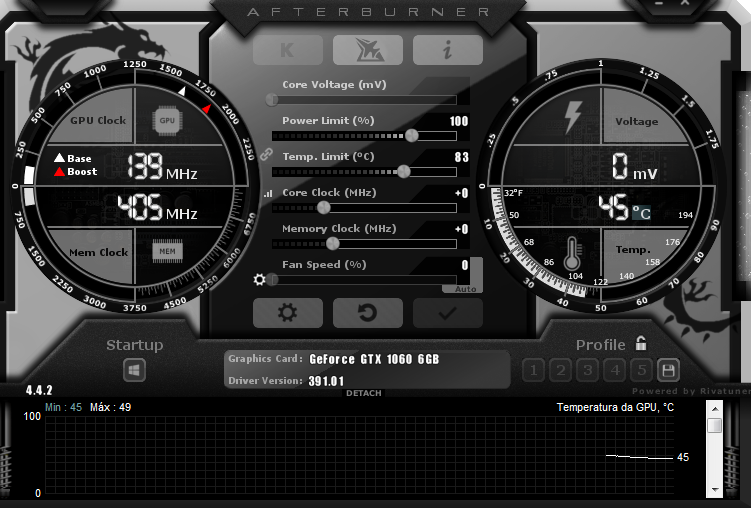
Task: Click the Core Voltage slider handle
Action: [x=272, y=100]
